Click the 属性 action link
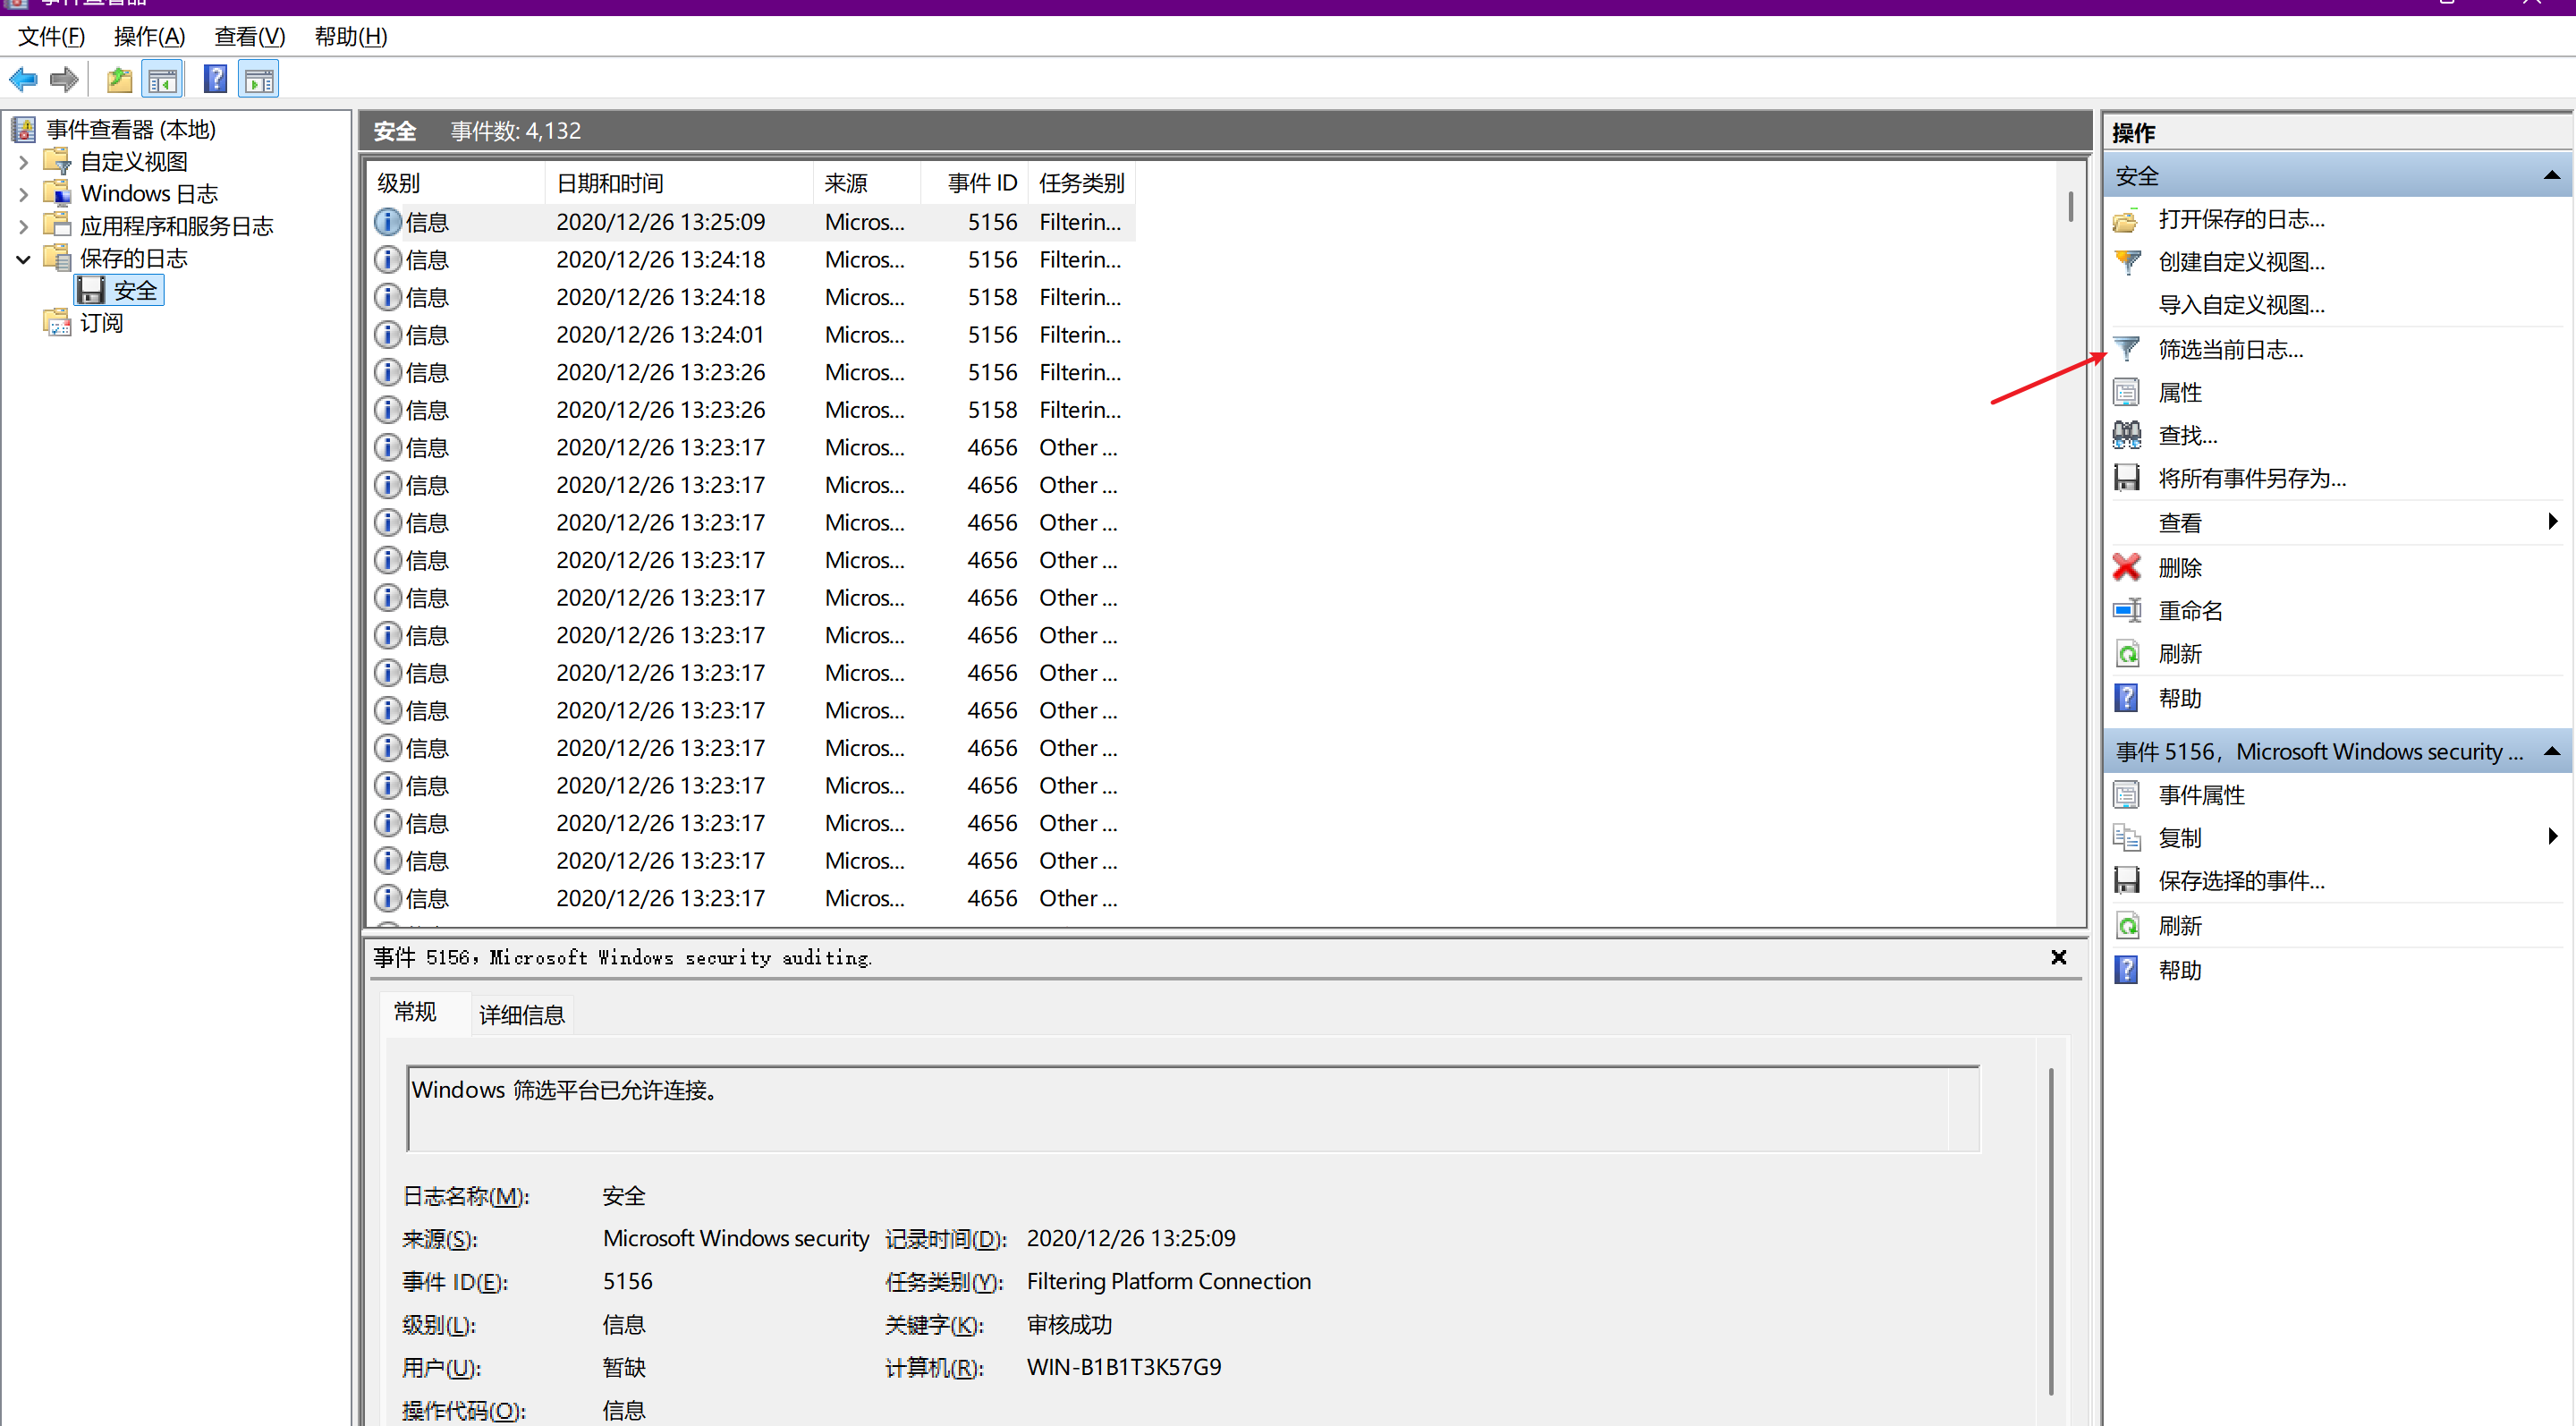2576x1426 pixels. pos(2180,393)
